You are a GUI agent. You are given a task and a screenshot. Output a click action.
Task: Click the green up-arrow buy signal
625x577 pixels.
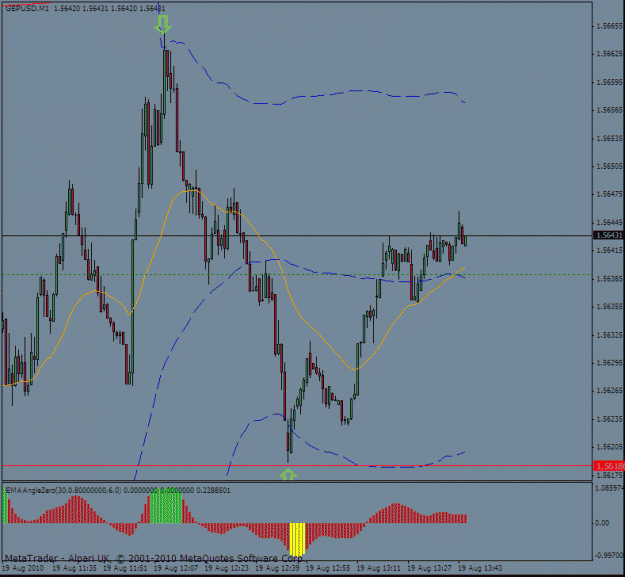click(x=288, y=474)
